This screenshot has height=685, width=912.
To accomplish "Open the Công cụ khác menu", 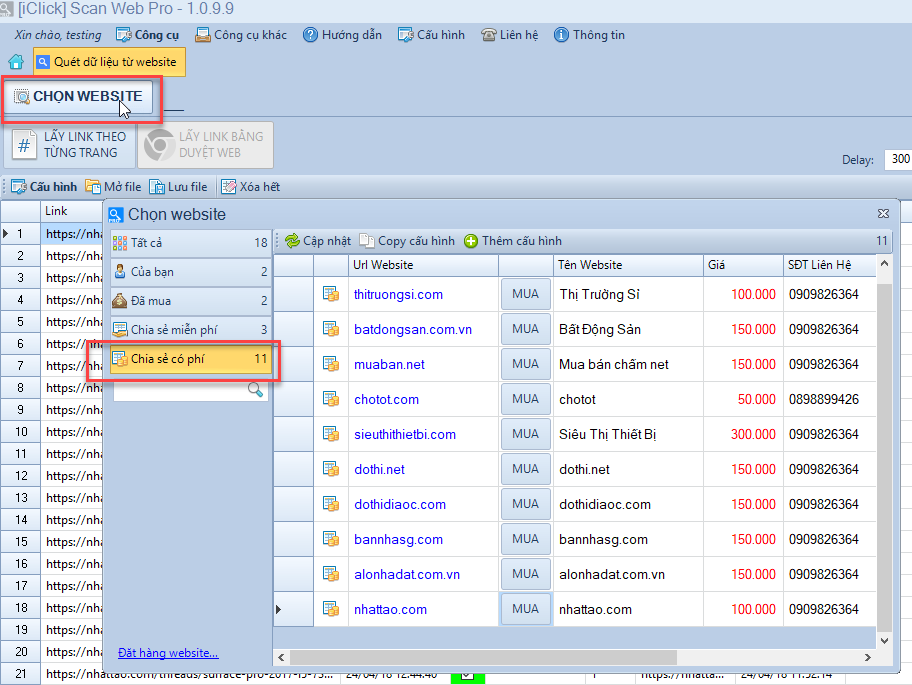I will coord(241,35).
